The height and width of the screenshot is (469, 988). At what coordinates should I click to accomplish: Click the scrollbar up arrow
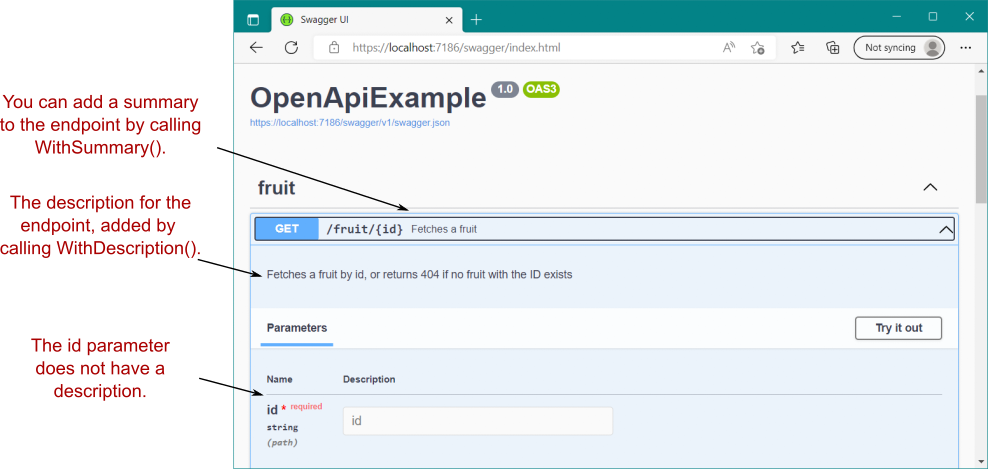(x=981, y=71)
